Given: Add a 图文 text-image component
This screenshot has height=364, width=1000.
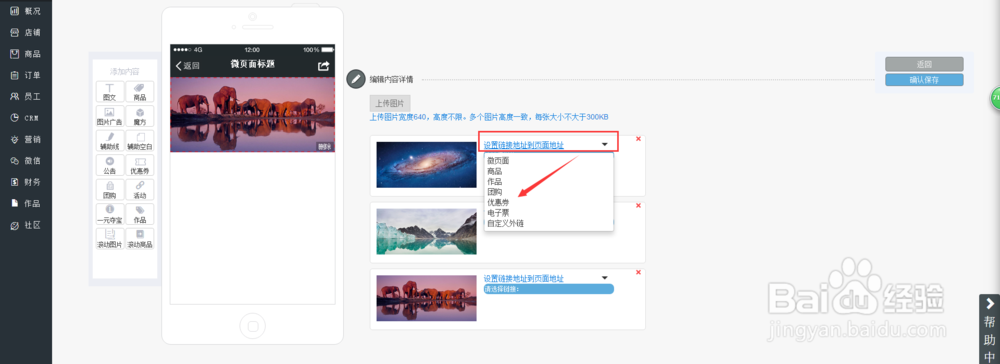Looking at the screenshot, I should pyautogui.click(x=110, y=92).
